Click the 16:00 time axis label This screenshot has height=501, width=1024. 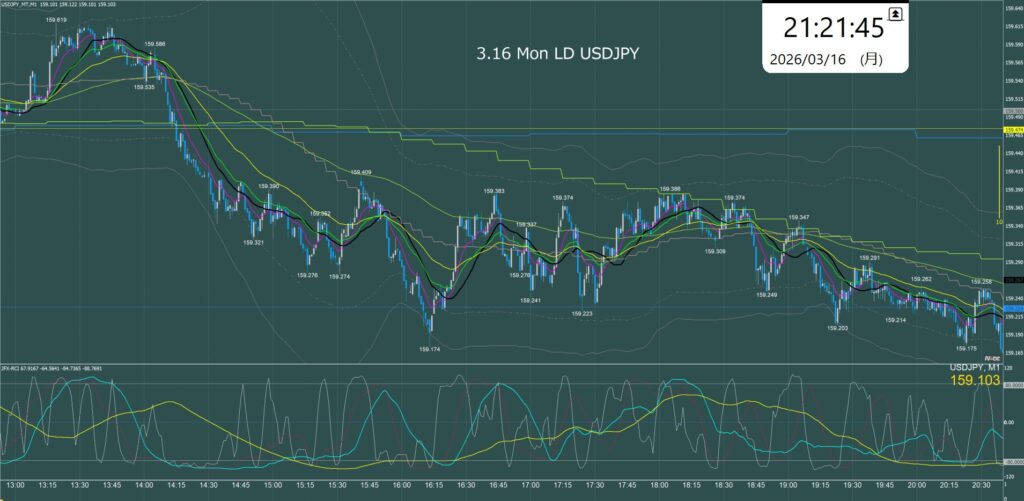[402, 485]
